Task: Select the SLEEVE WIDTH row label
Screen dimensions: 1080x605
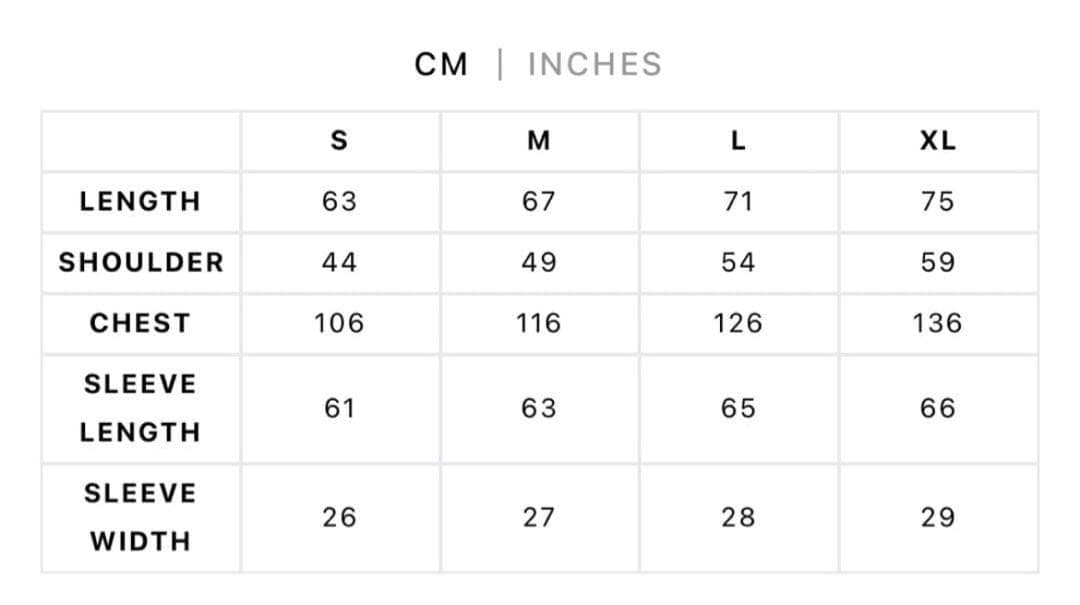Action: pos(140,517)
